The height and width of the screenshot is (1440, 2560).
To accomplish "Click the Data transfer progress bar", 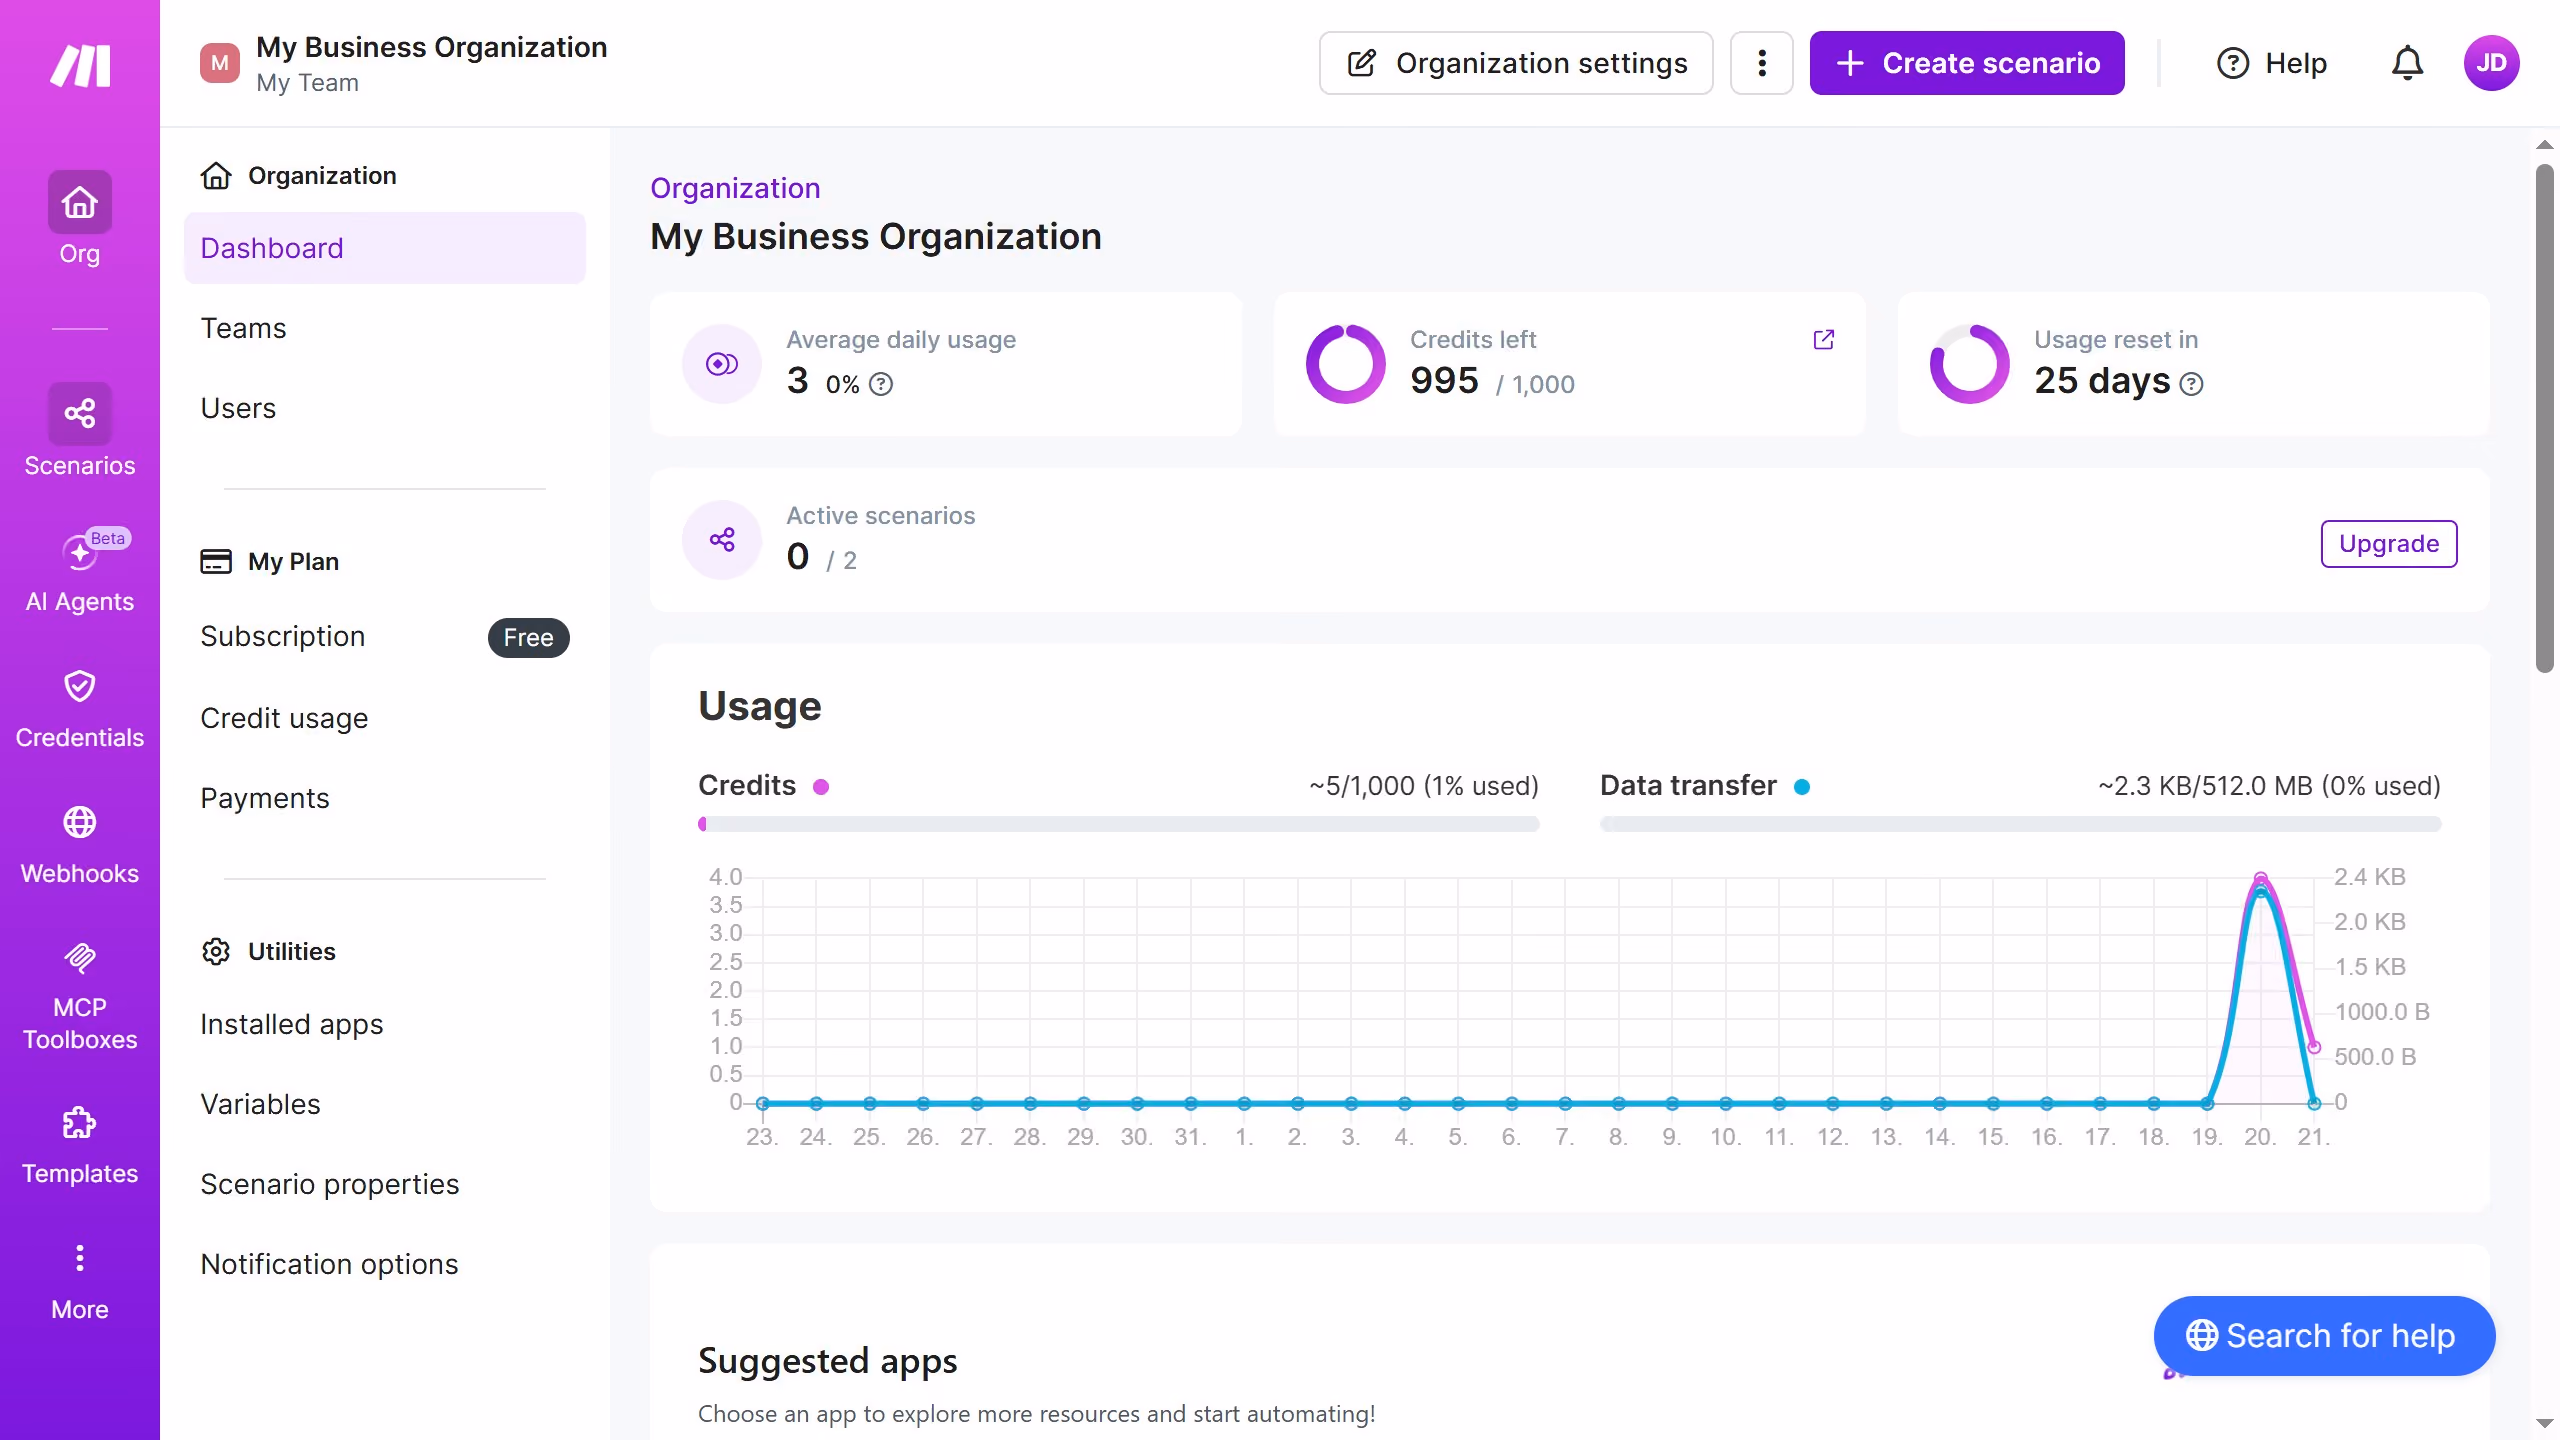I will (x=2021, y=824).
